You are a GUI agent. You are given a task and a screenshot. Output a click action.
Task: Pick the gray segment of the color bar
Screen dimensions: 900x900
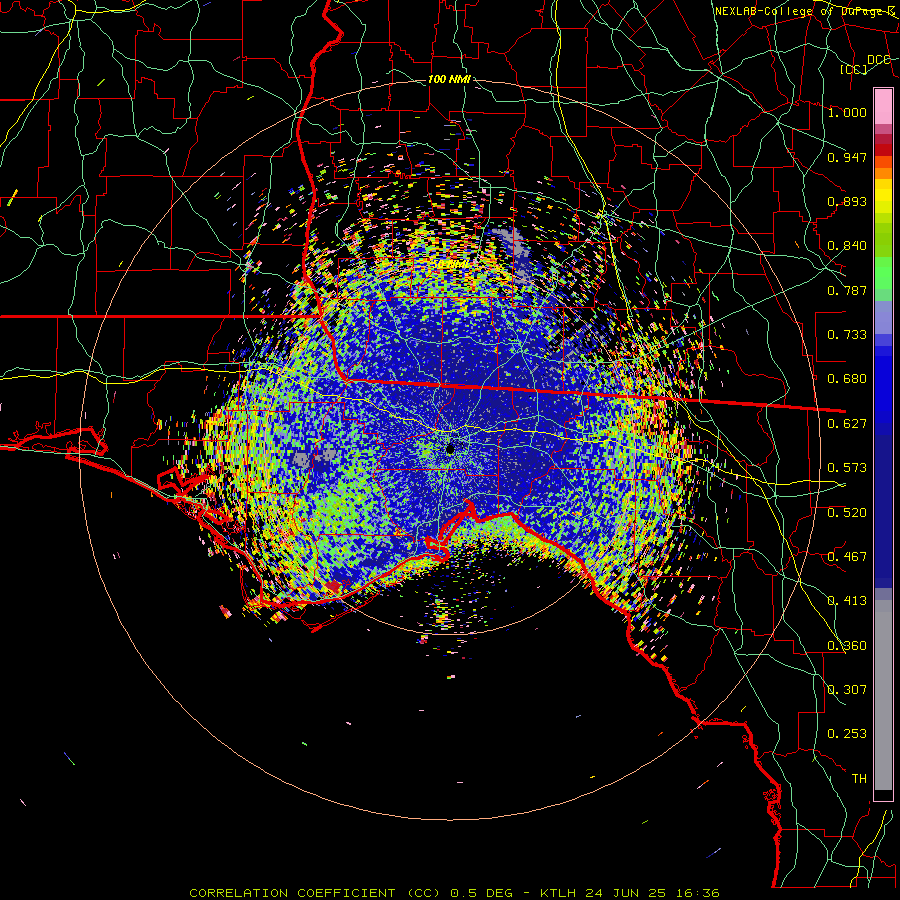[x=883, y=695]
